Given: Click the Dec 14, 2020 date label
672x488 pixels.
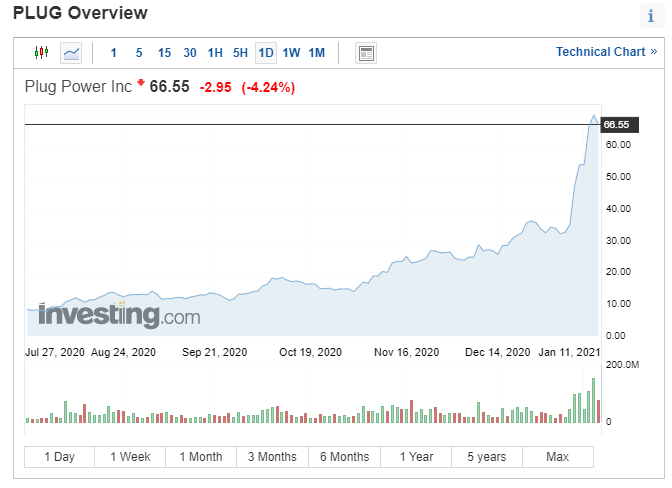Looking at the screenshot, I should coord(498,352).
